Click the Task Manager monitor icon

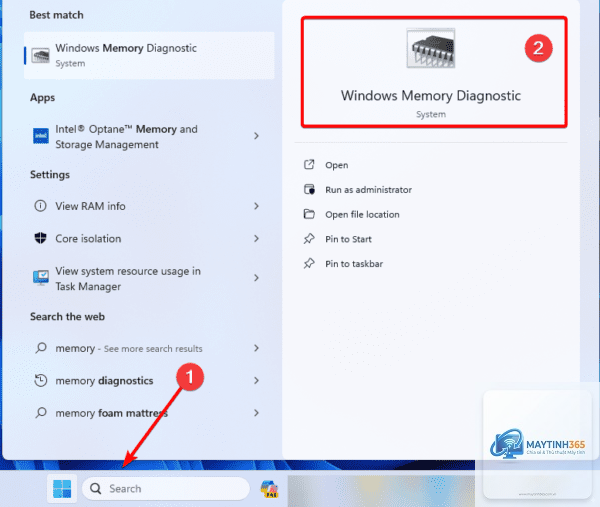[x=41, y=278]
